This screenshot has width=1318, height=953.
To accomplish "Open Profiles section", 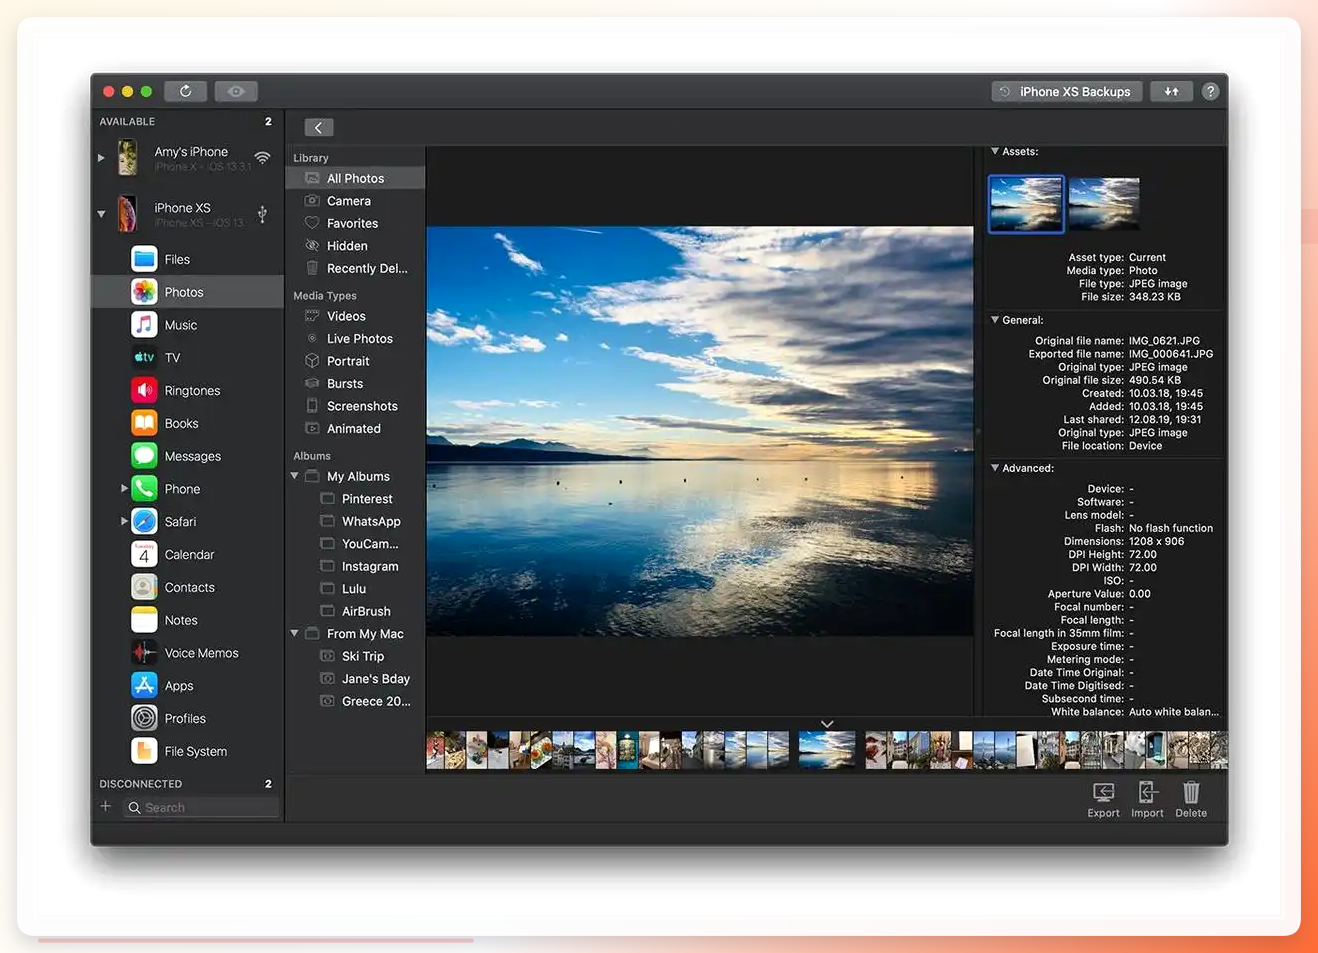I will tap(189, 718).
